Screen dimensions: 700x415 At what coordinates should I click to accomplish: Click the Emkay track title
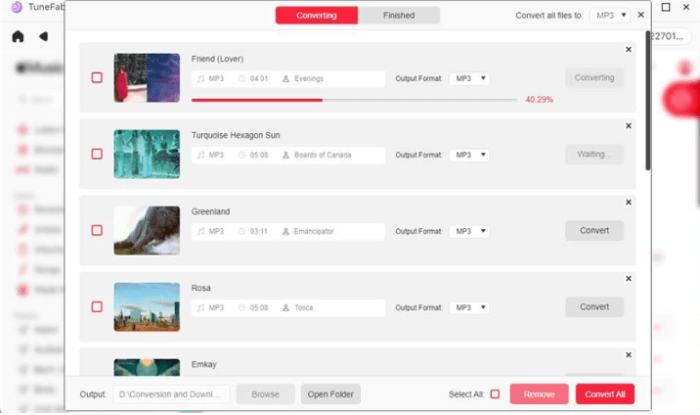point(204,364)
